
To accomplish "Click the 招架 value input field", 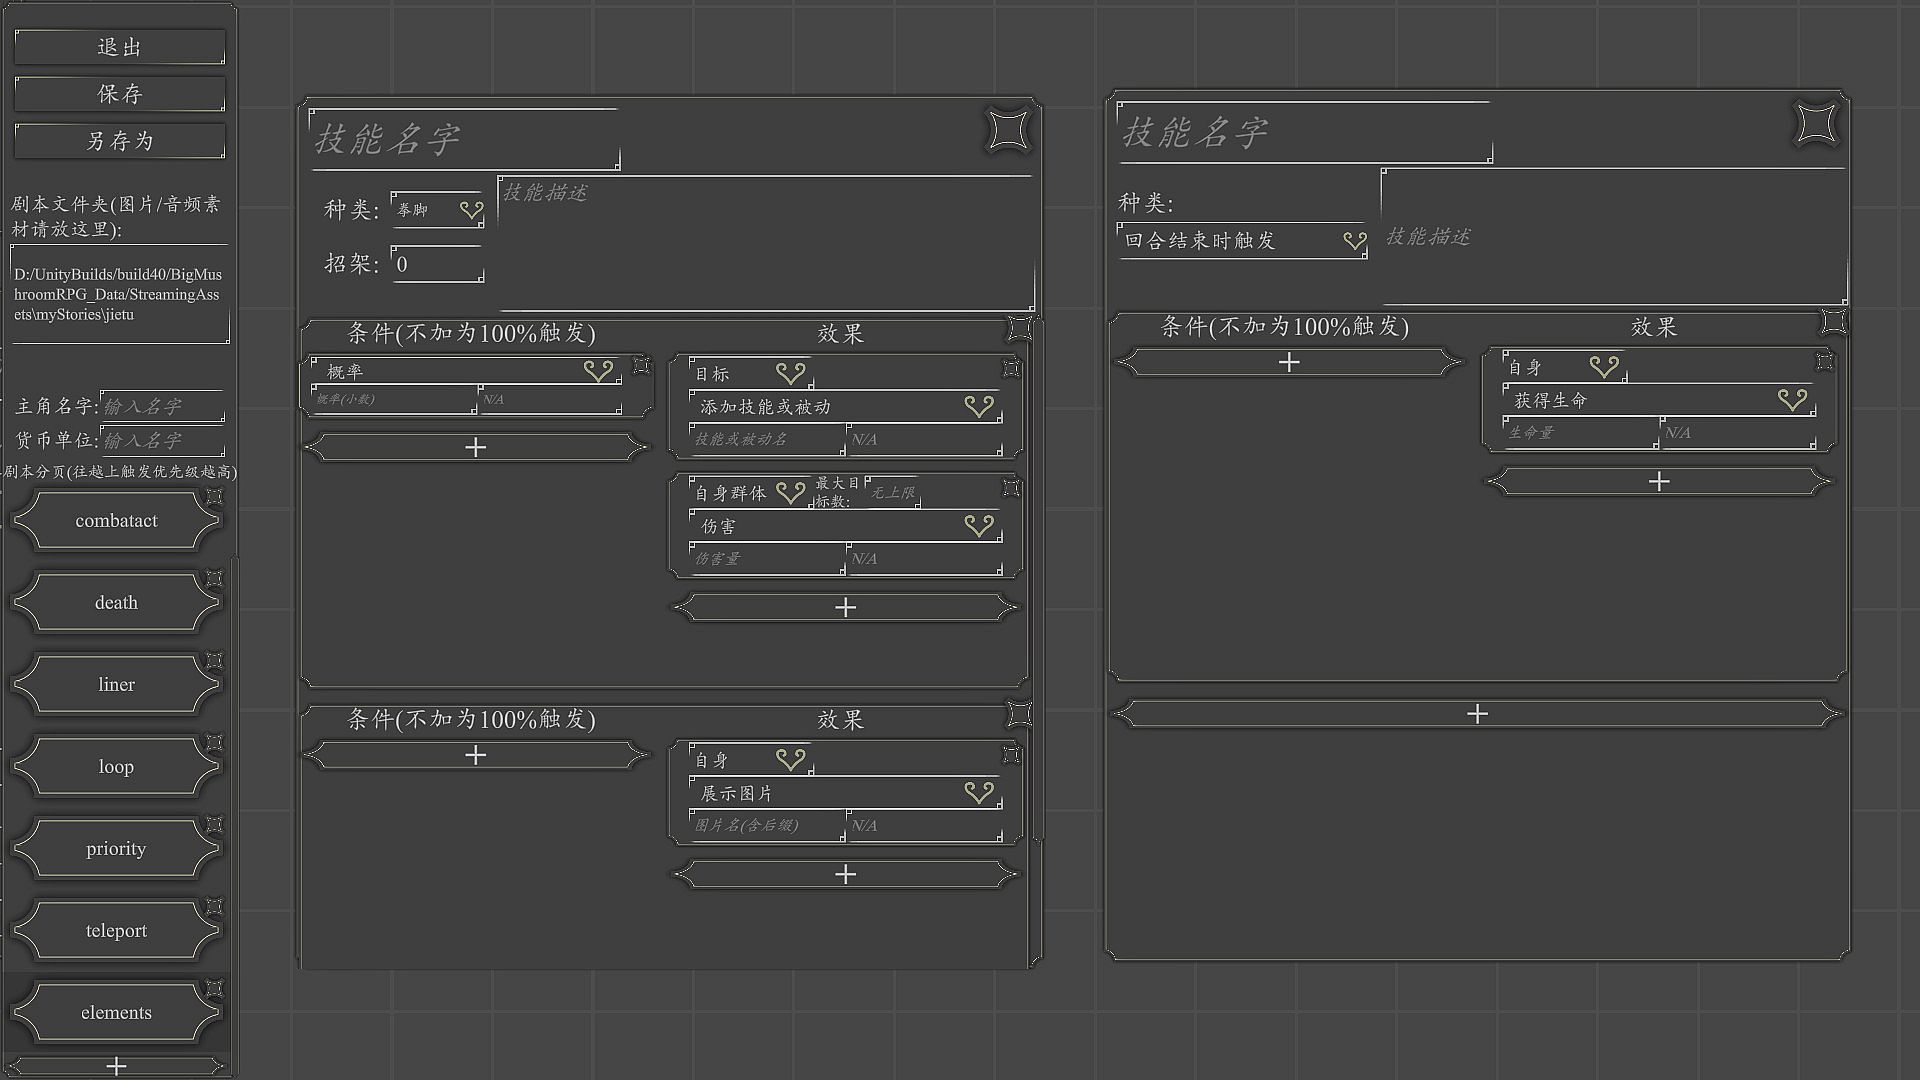I will click(x=438, y=264).
